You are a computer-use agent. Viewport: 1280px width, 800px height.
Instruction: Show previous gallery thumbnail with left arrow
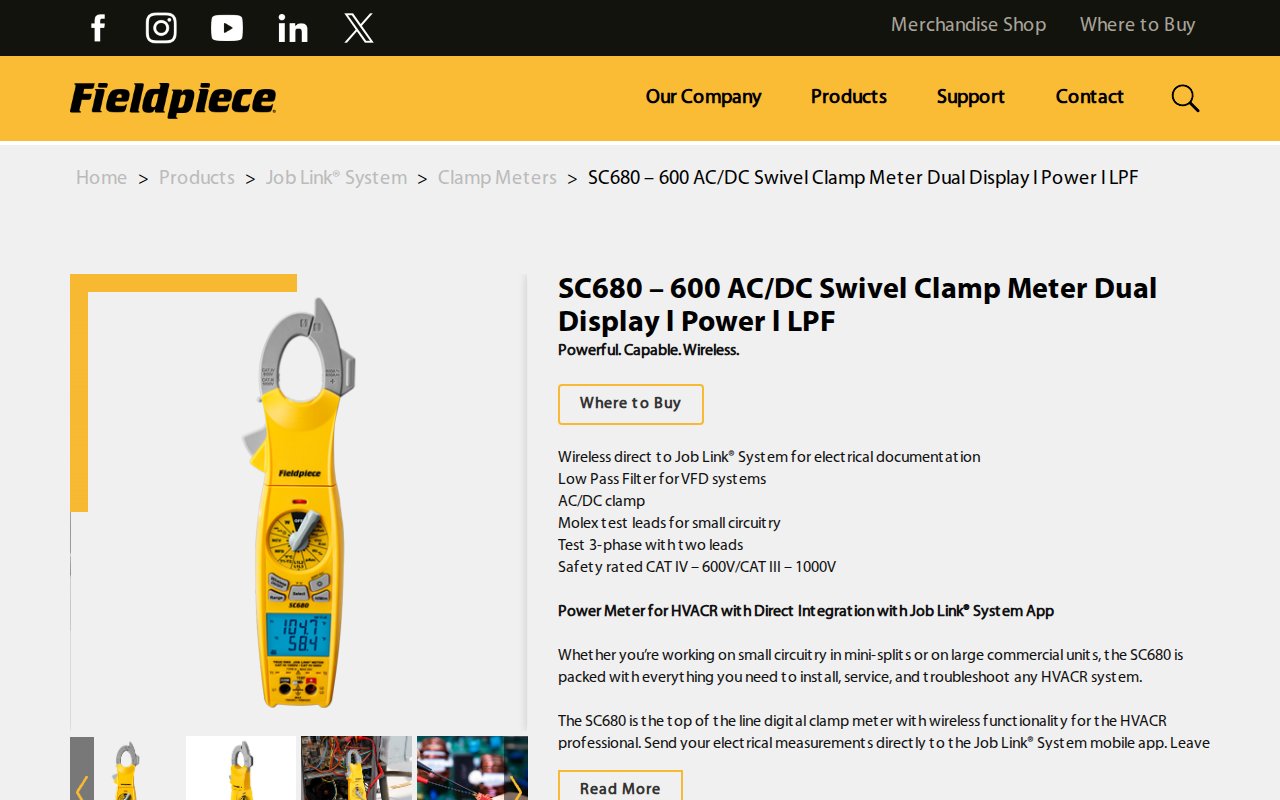[82, 786]
